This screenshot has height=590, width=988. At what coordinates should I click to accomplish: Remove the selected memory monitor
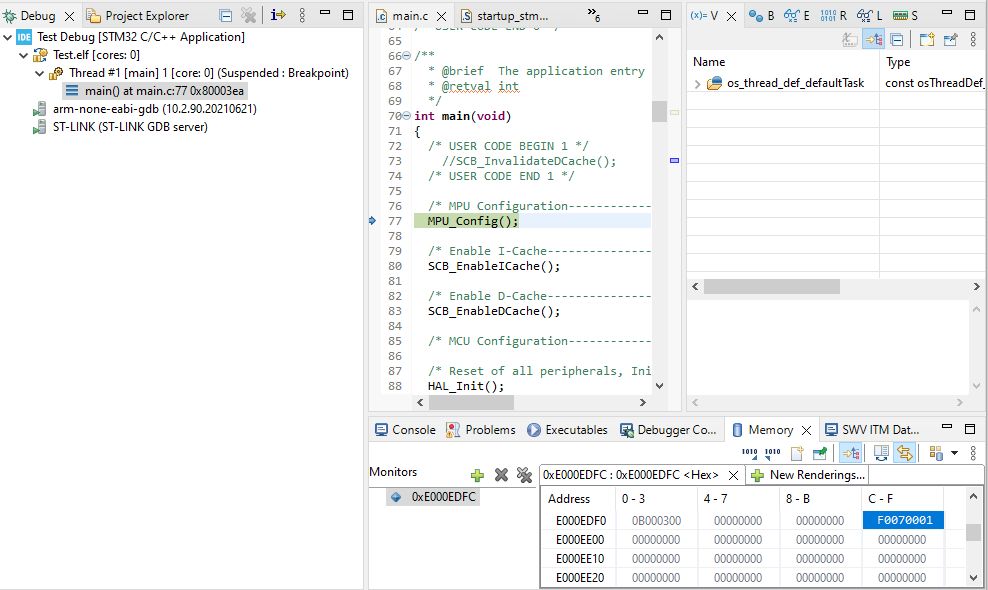[501, 475]
